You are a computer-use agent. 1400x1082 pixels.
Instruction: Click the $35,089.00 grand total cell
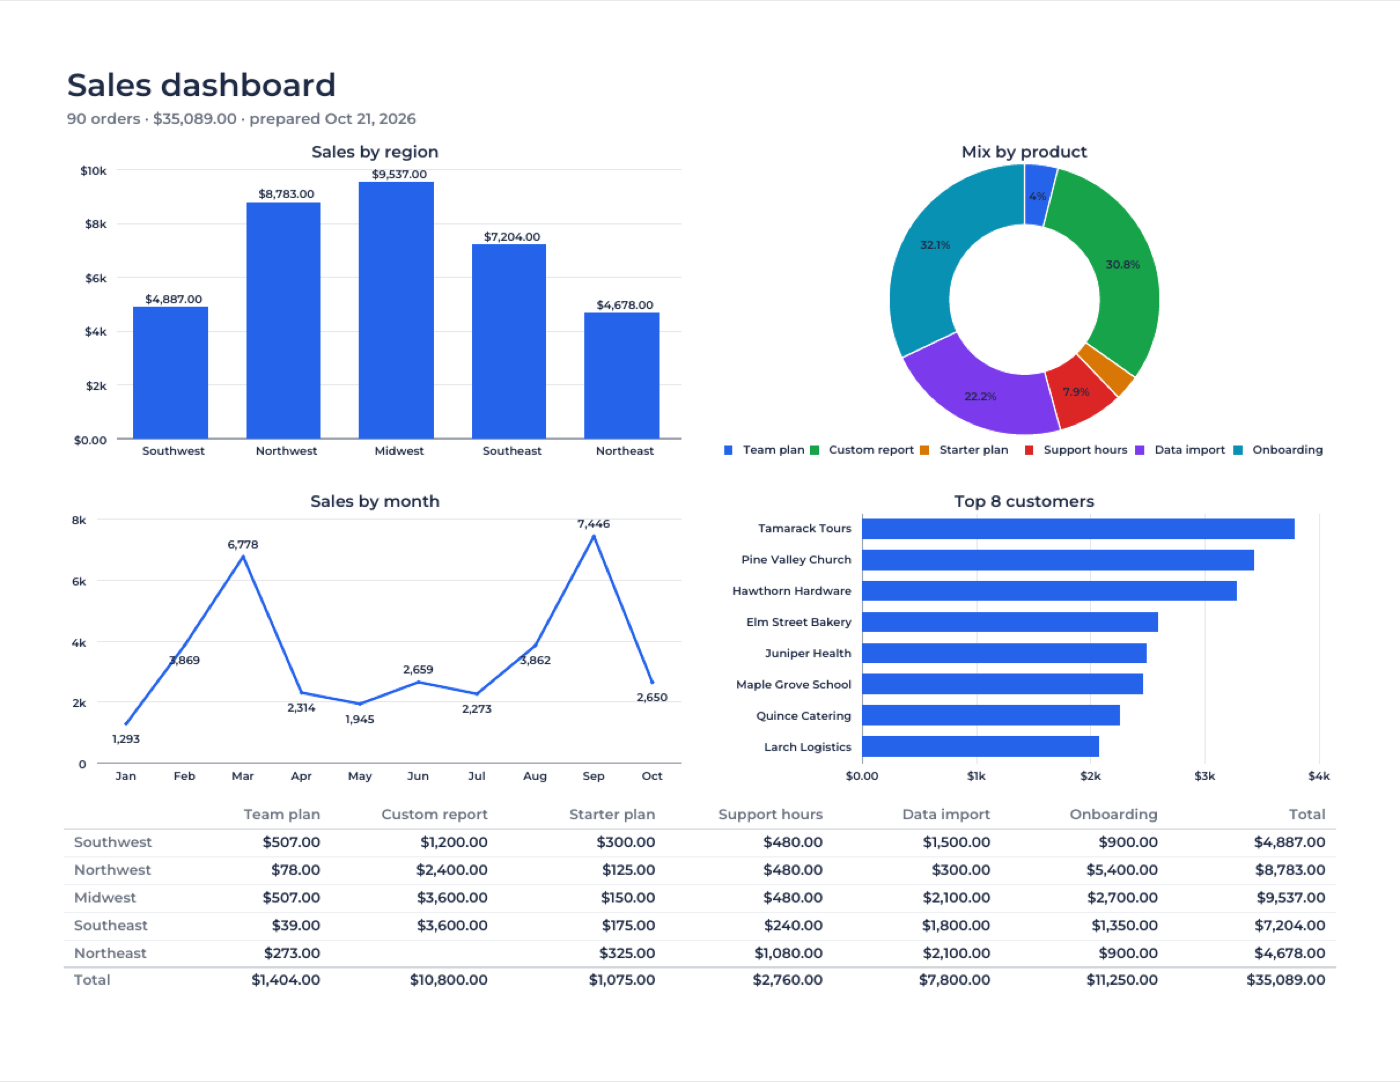coord(1285,980)
